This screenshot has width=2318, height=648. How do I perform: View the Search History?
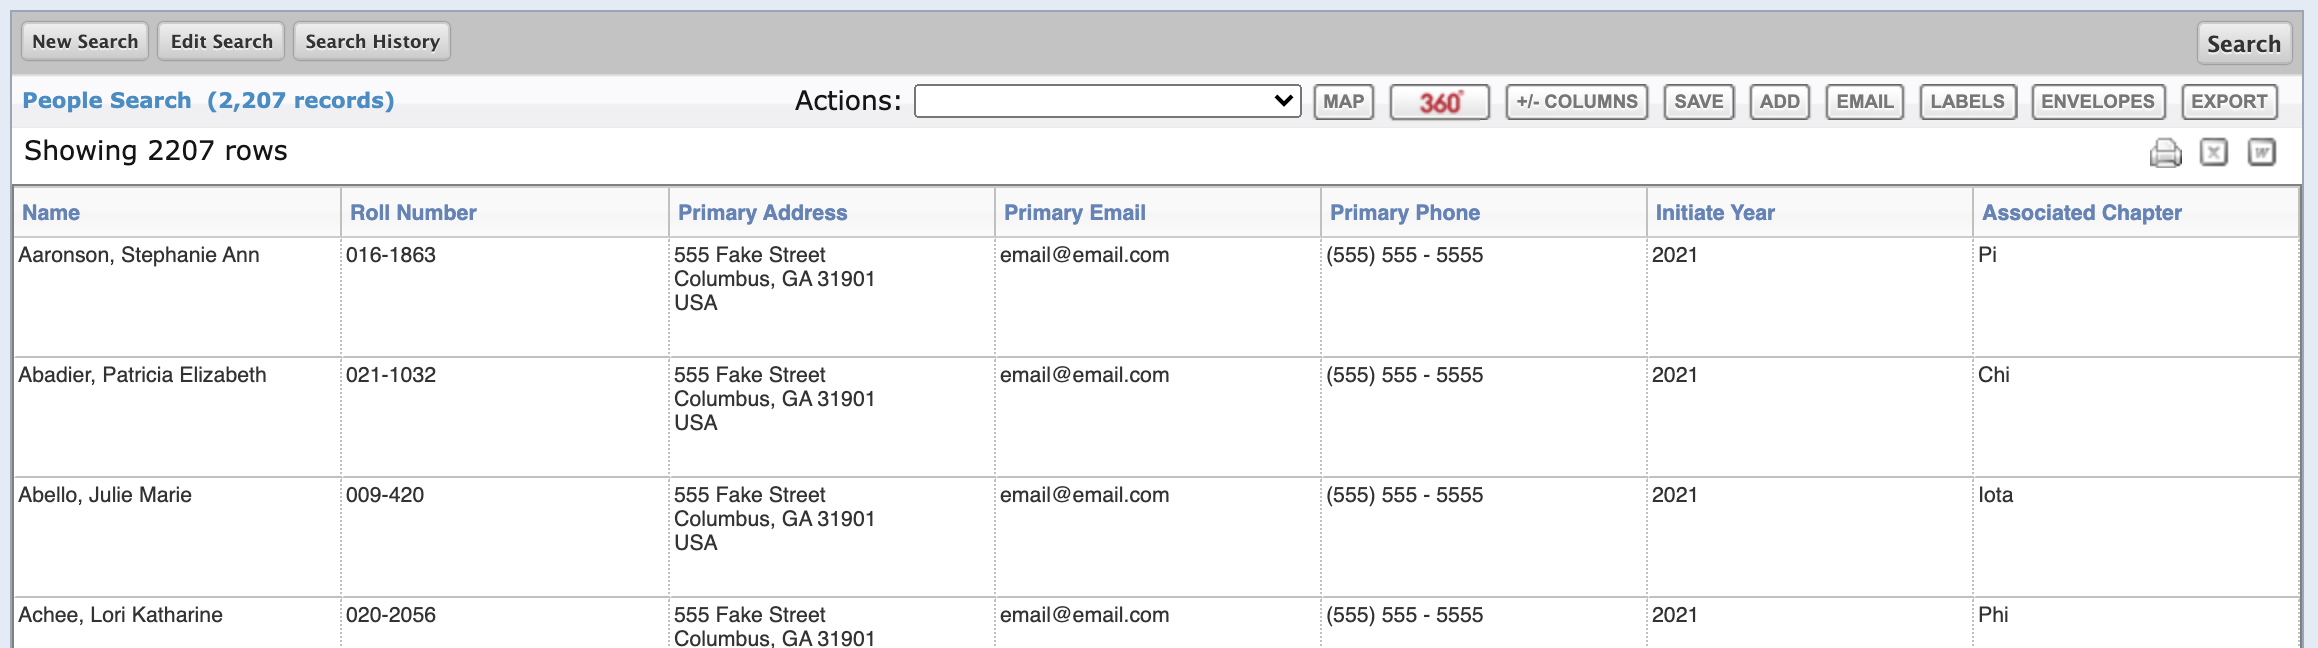click(372, 41)
